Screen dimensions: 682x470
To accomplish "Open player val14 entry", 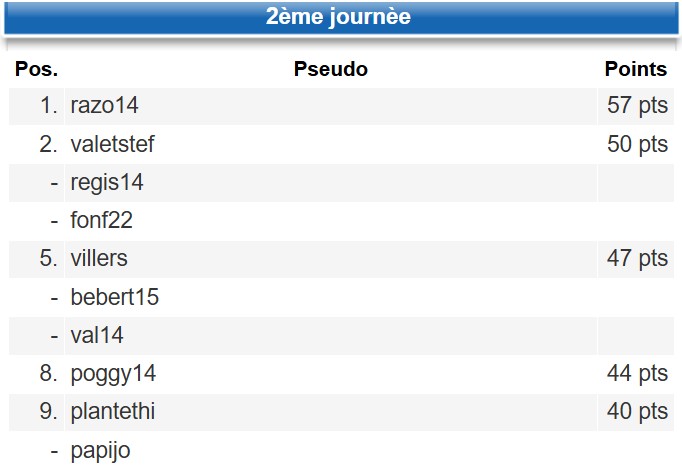I will pos(97,335).
